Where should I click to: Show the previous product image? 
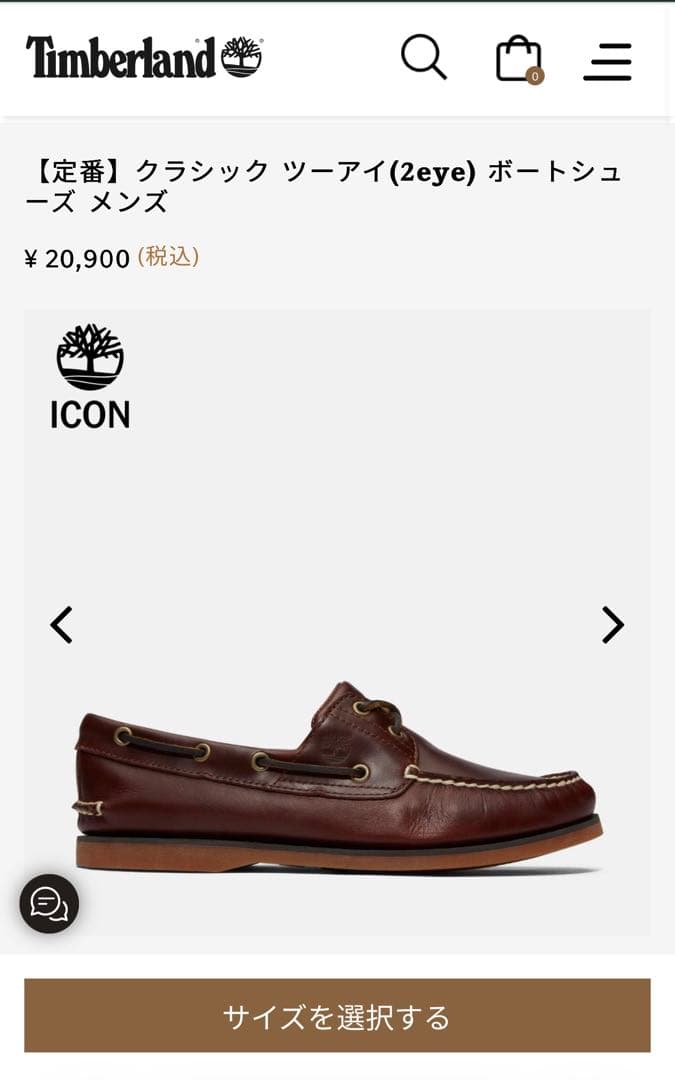pos(62,623)
